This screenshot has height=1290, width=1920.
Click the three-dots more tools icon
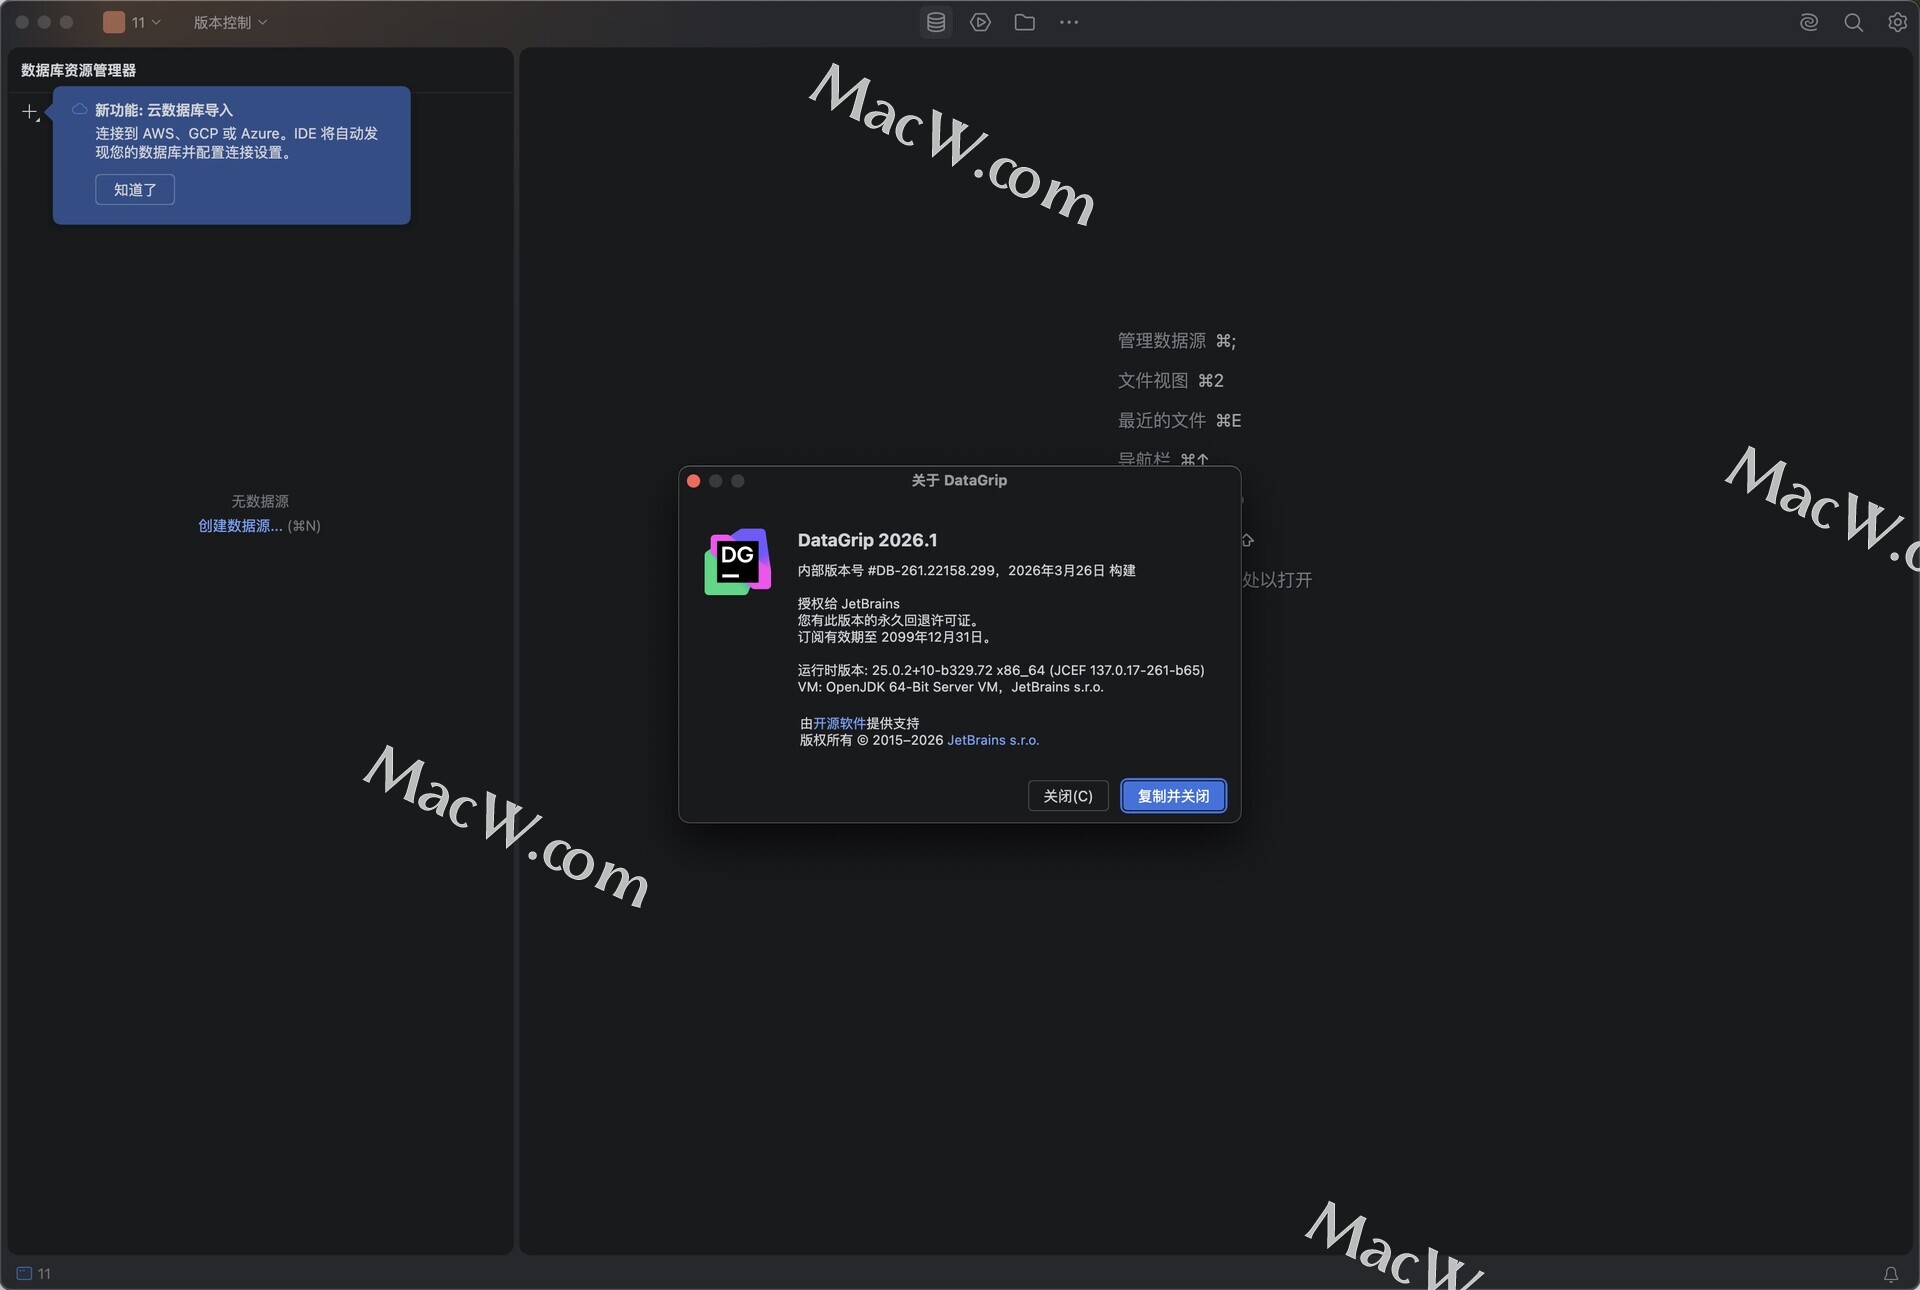(1069, 22)
